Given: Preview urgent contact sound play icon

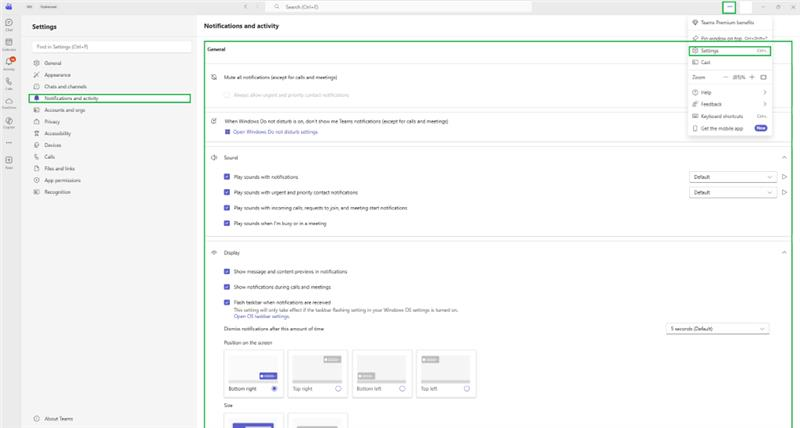Looking at the screenshot, I should pyautogui.click(x=784, y=192).
